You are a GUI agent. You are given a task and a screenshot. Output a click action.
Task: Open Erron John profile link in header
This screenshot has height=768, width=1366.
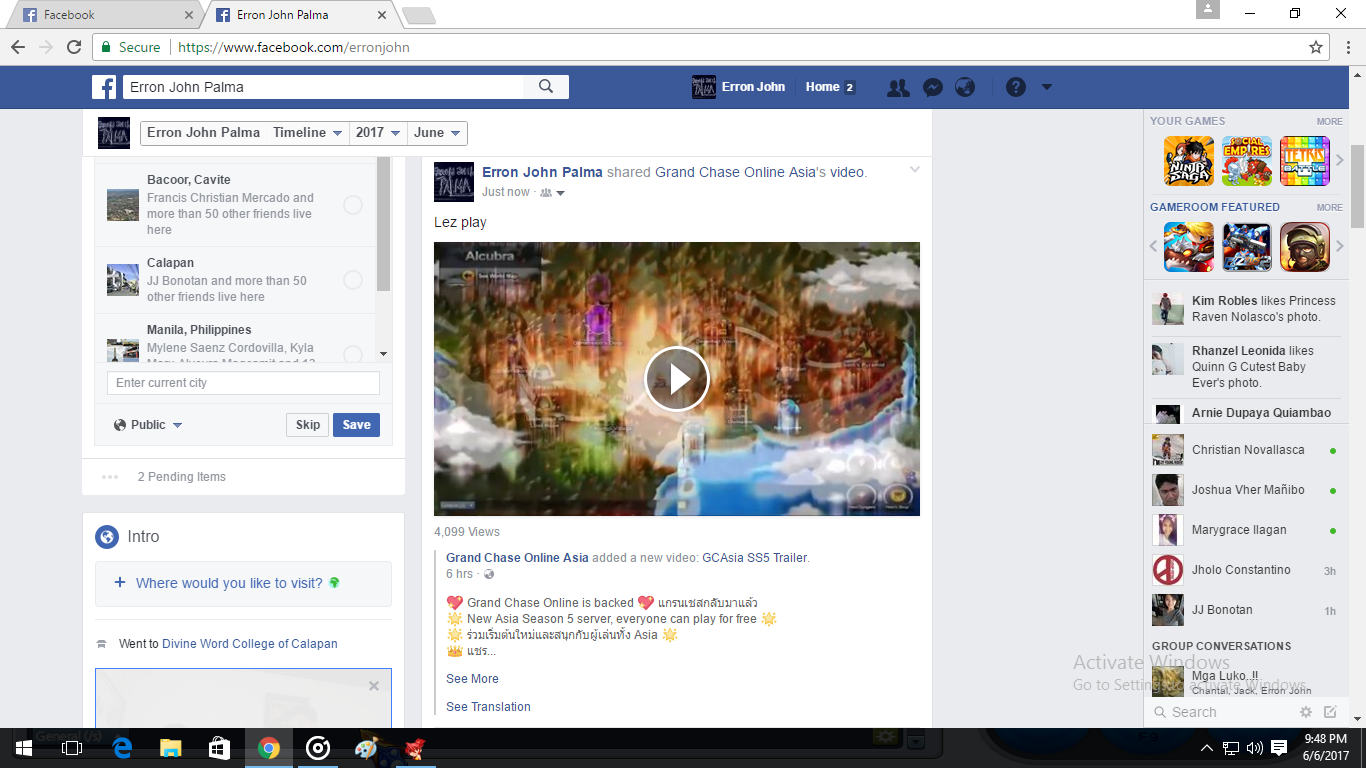click(739, 87)
